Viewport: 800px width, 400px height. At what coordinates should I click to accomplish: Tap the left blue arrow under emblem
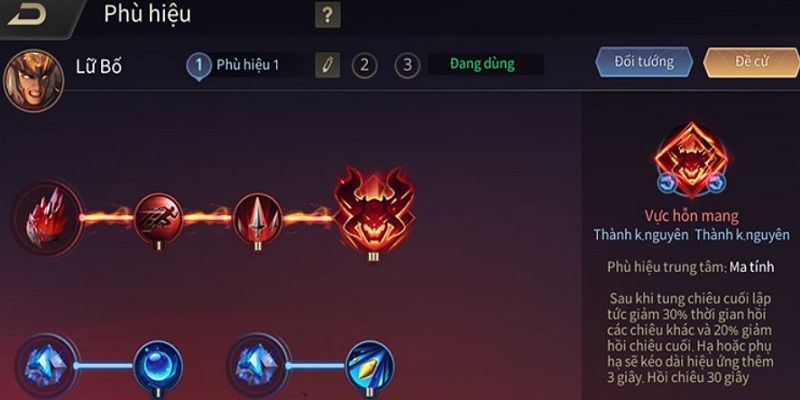pos(666,183)
